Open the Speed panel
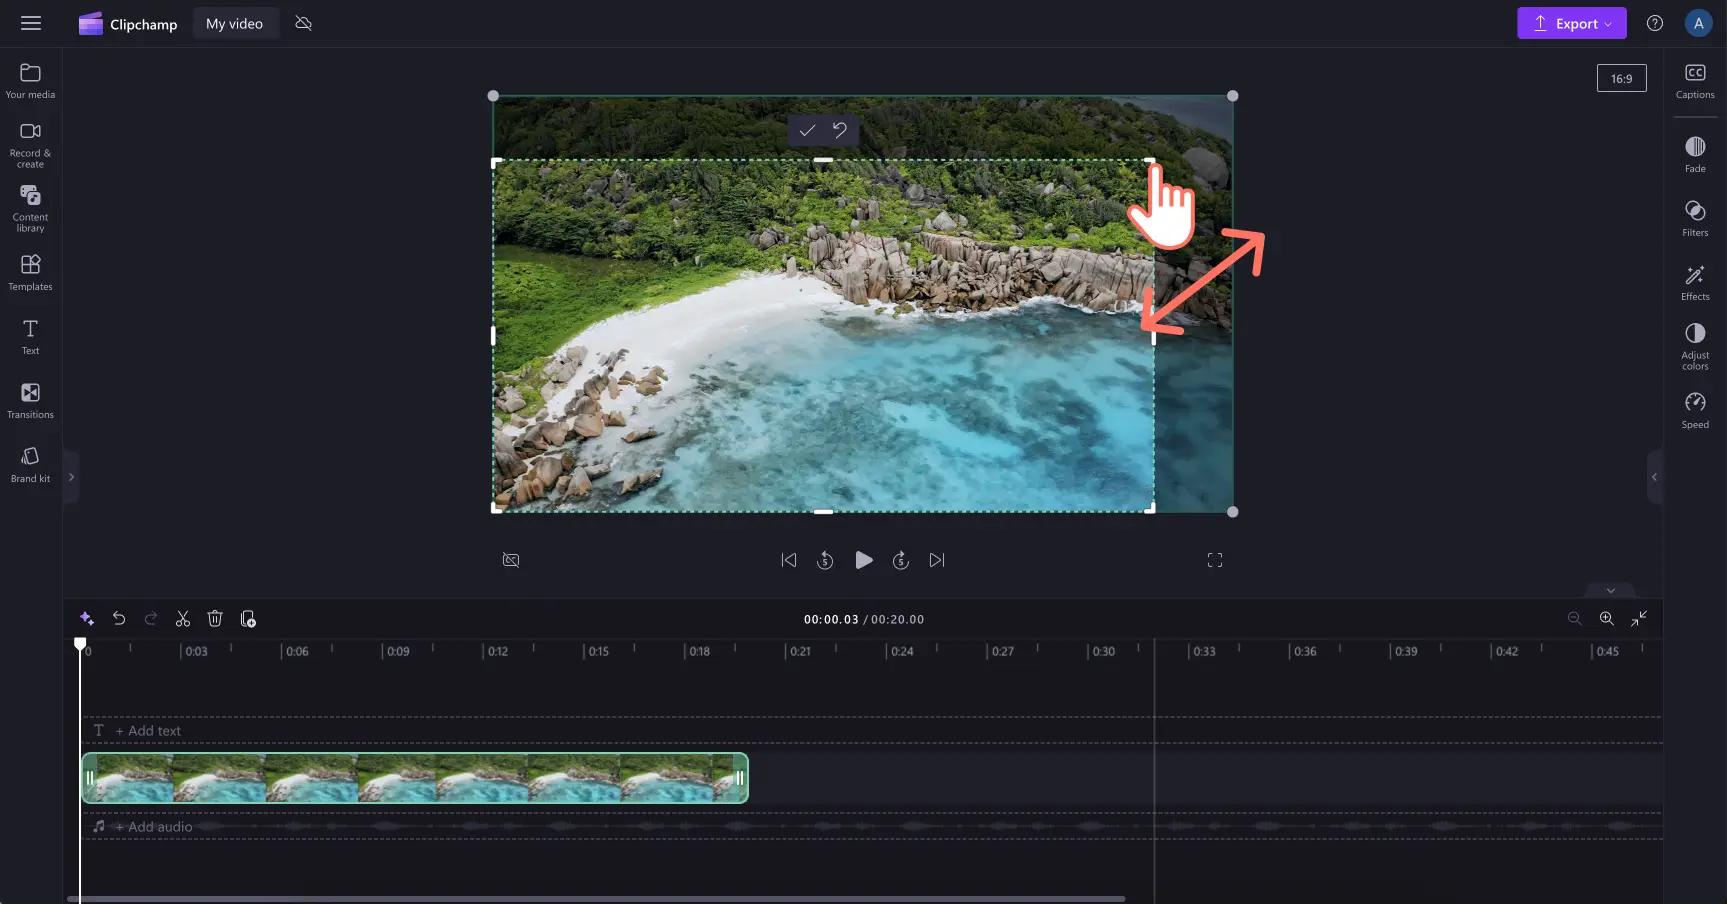The height and width of the screenshot is (904, 1727). (1695, 411)
